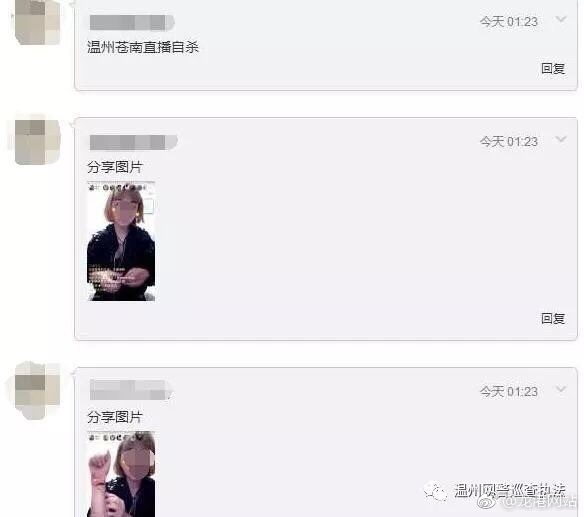Open the blurred username of the bottom commenter
The image size is (584, 517).
tap(131, 390)
